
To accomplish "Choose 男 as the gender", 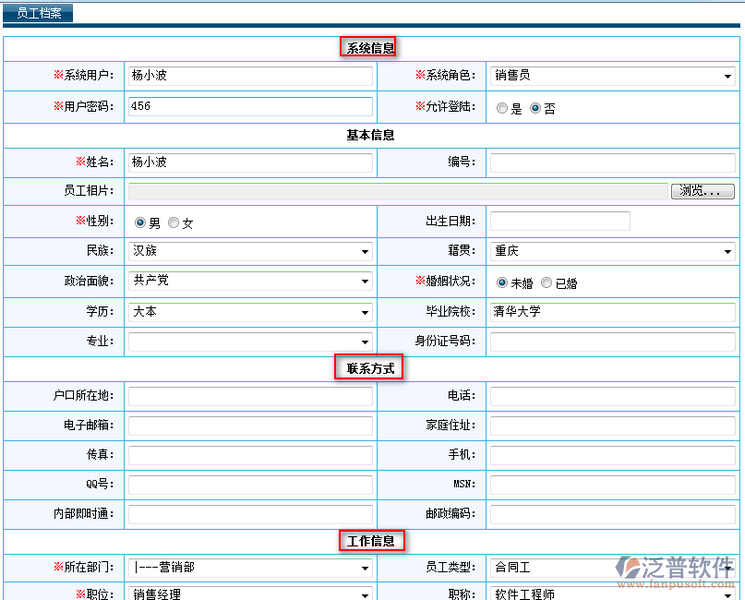I will coord(140,223).
